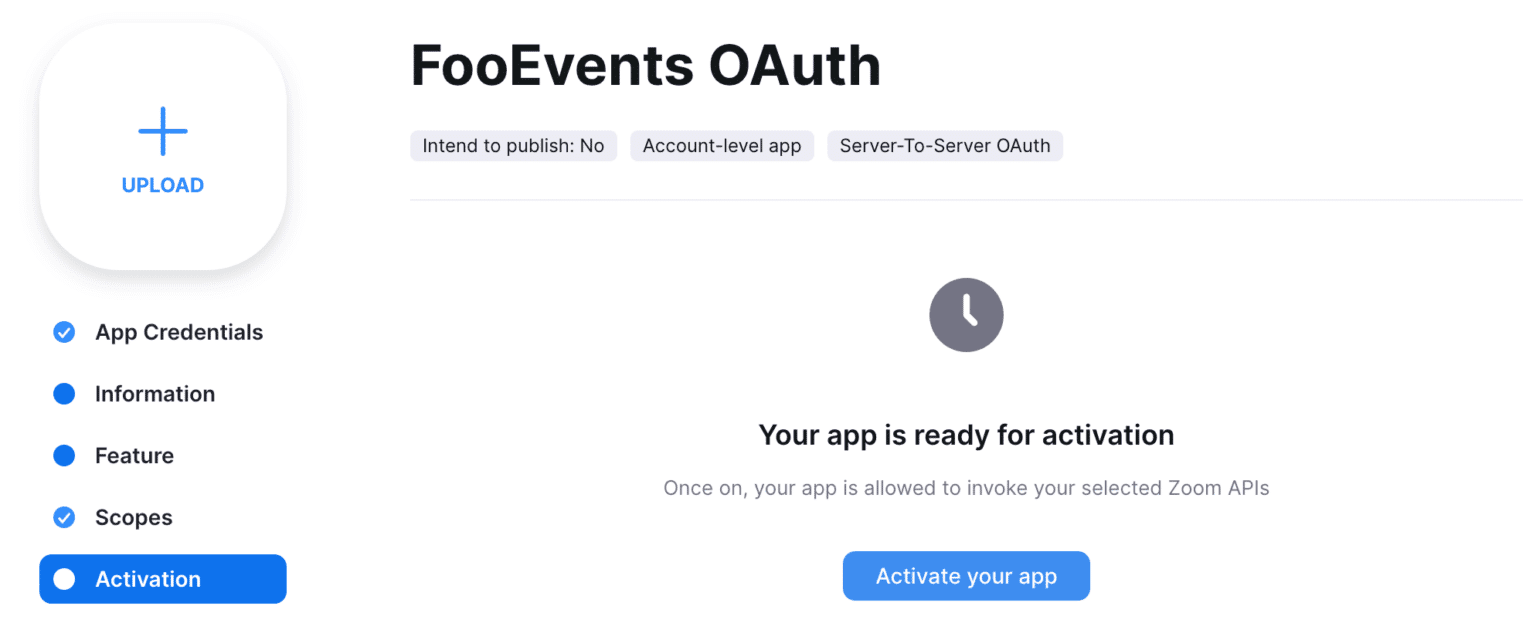Click the blue dot icon next to Information
The image size is (1536, 630).
click(63, 394)
